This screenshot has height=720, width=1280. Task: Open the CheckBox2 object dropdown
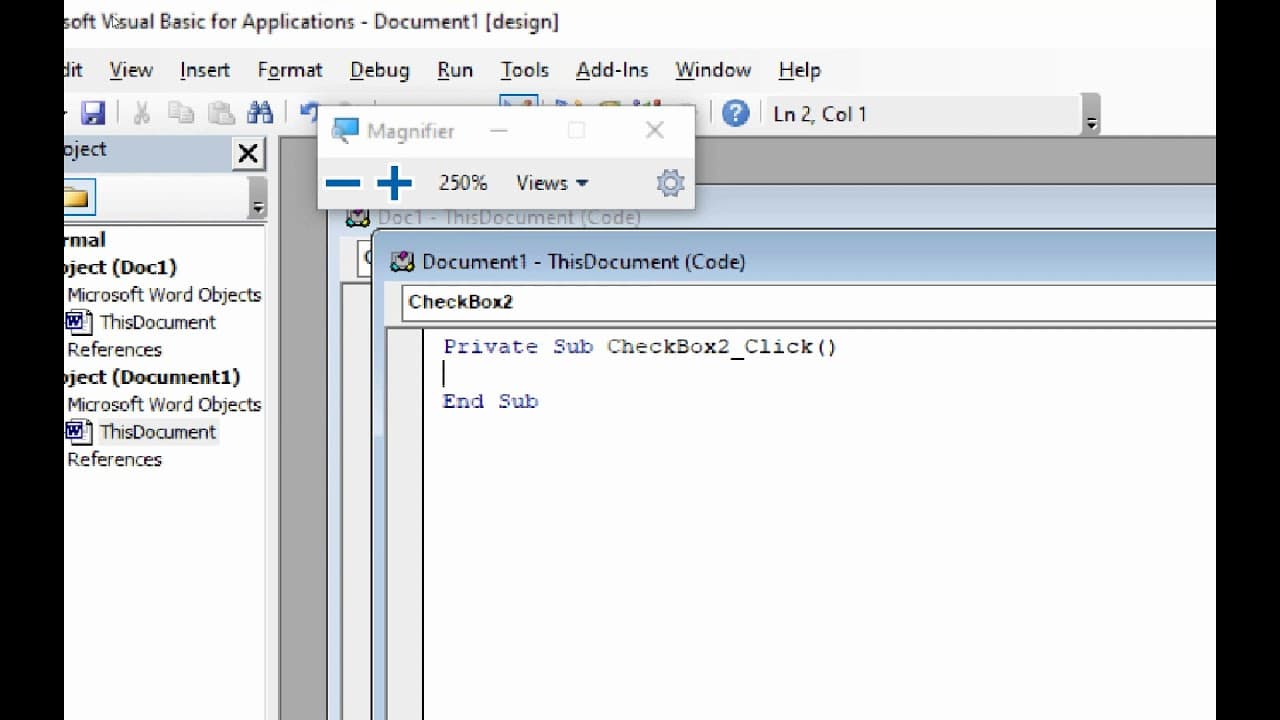pyautogui.click(x=808, y=302)
